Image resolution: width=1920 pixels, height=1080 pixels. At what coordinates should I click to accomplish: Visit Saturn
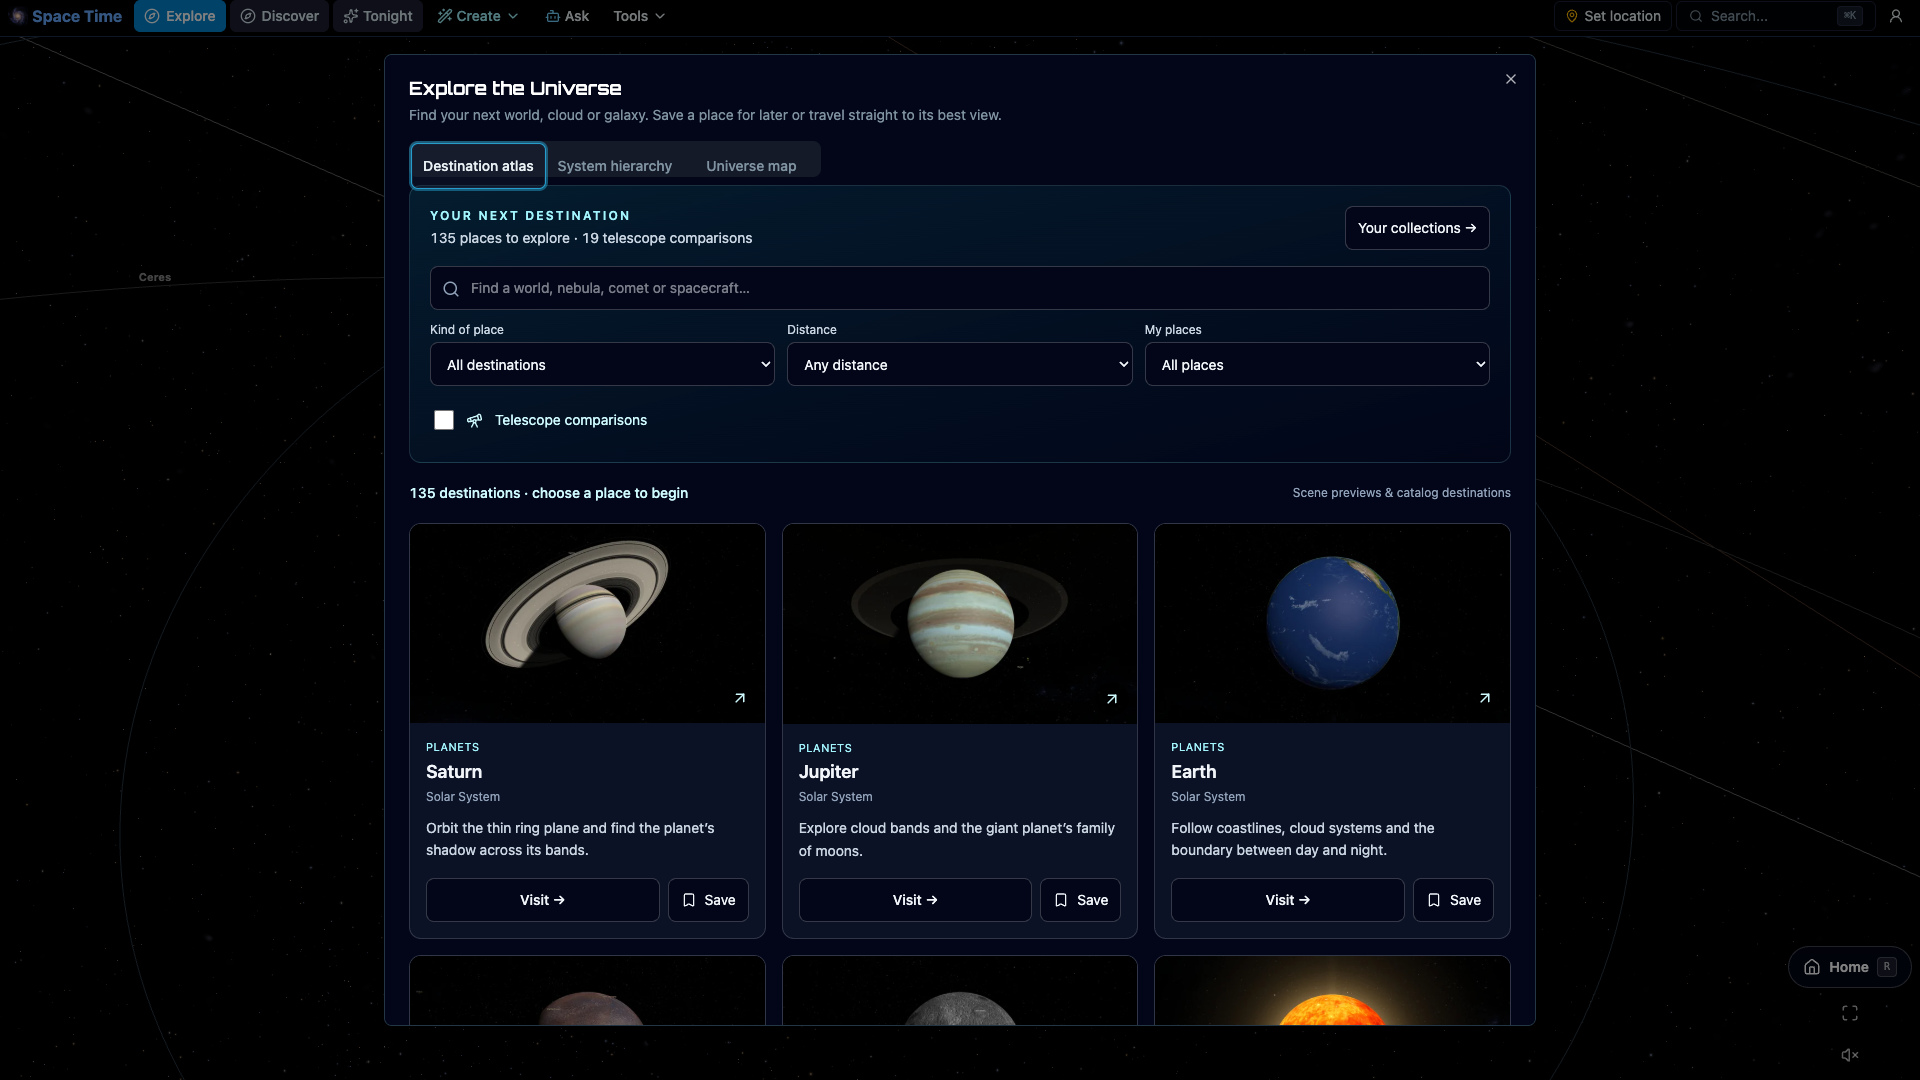point(543,900)
